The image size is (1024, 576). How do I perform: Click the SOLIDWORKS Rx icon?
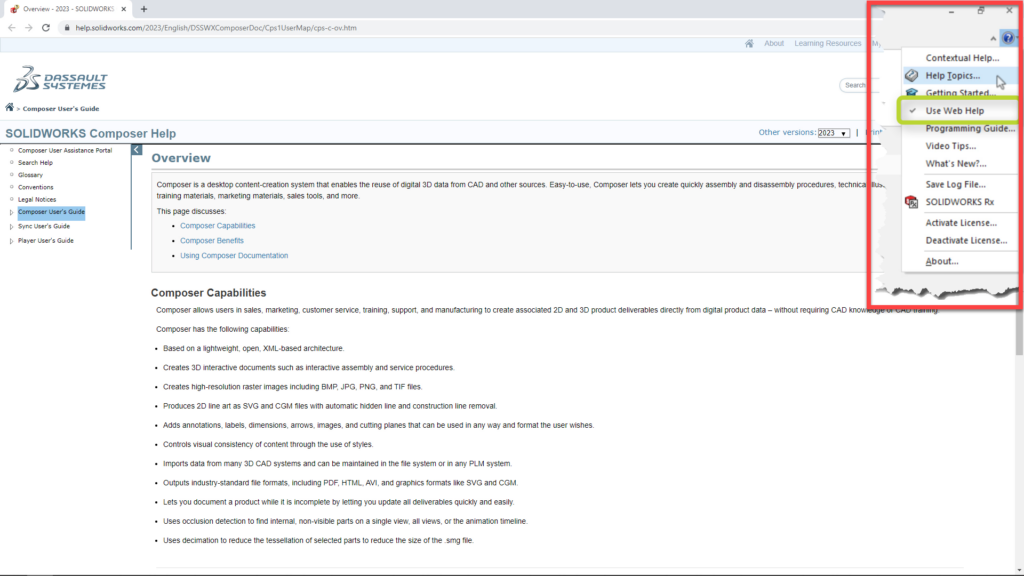911,202
